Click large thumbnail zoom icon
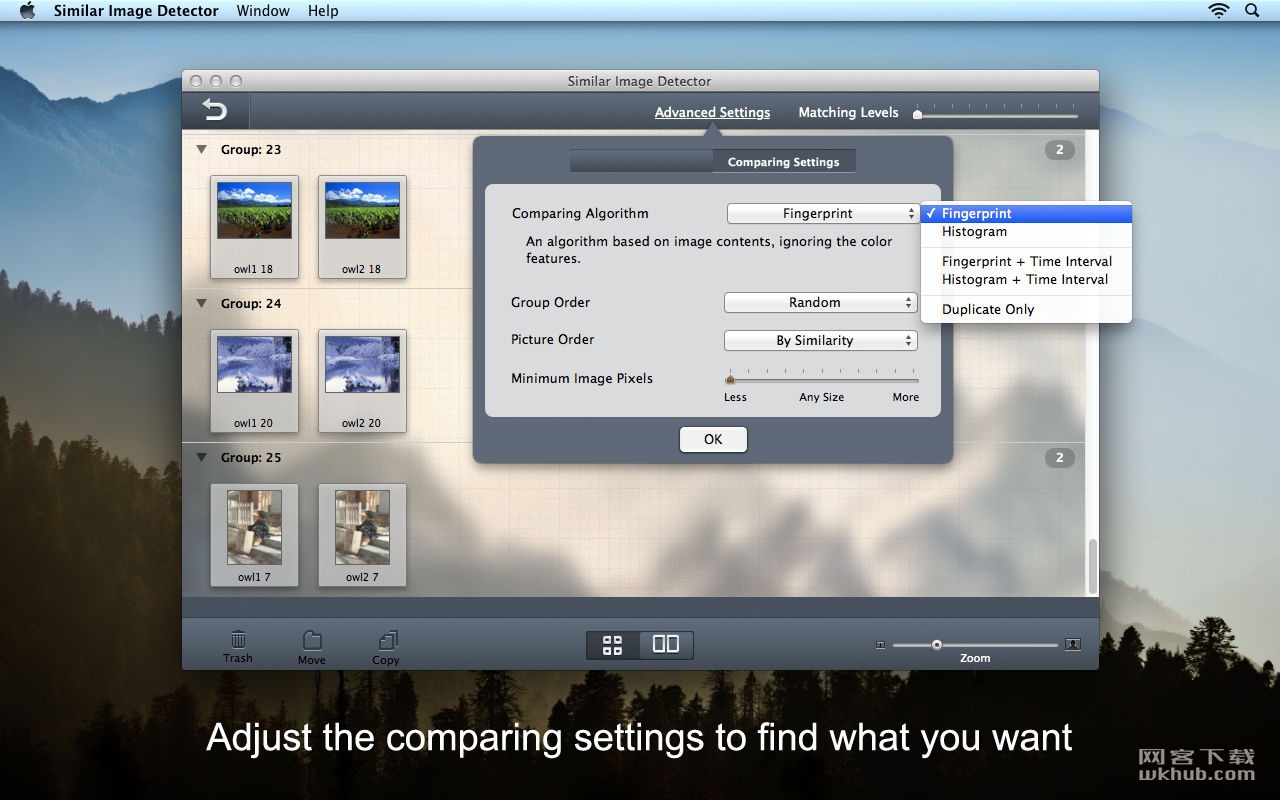This screenshot has width=1280, height=800. (x=1073, y=645)
